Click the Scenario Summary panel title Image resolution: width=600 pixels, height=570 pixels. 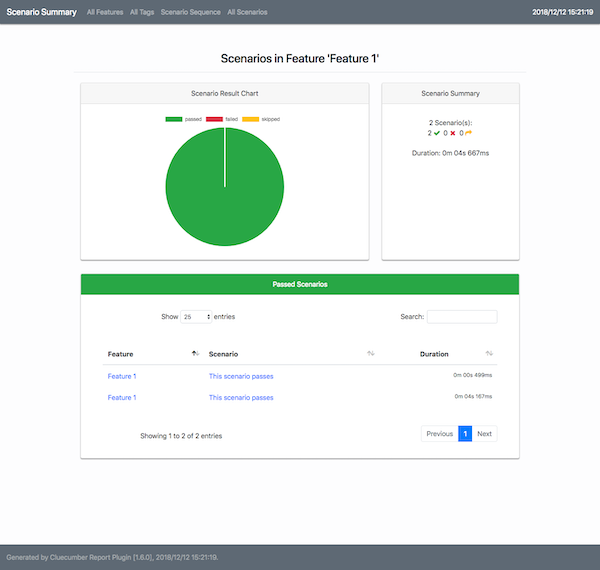tap(450, 93)
